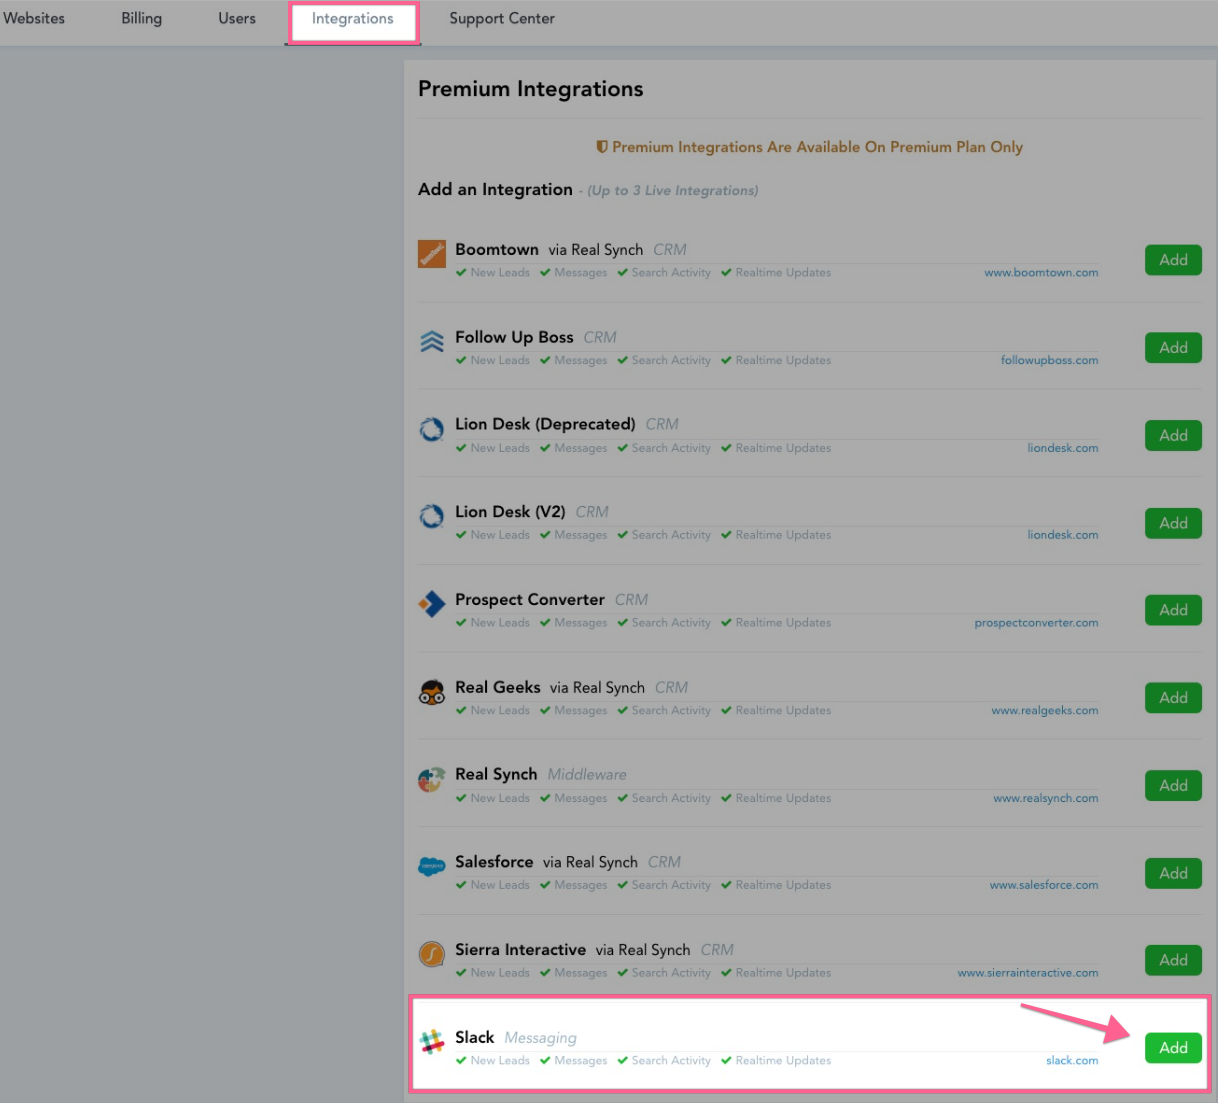Screen dimensions: 1218x1103
Task: Go to the Users tab
Action: 237,18
